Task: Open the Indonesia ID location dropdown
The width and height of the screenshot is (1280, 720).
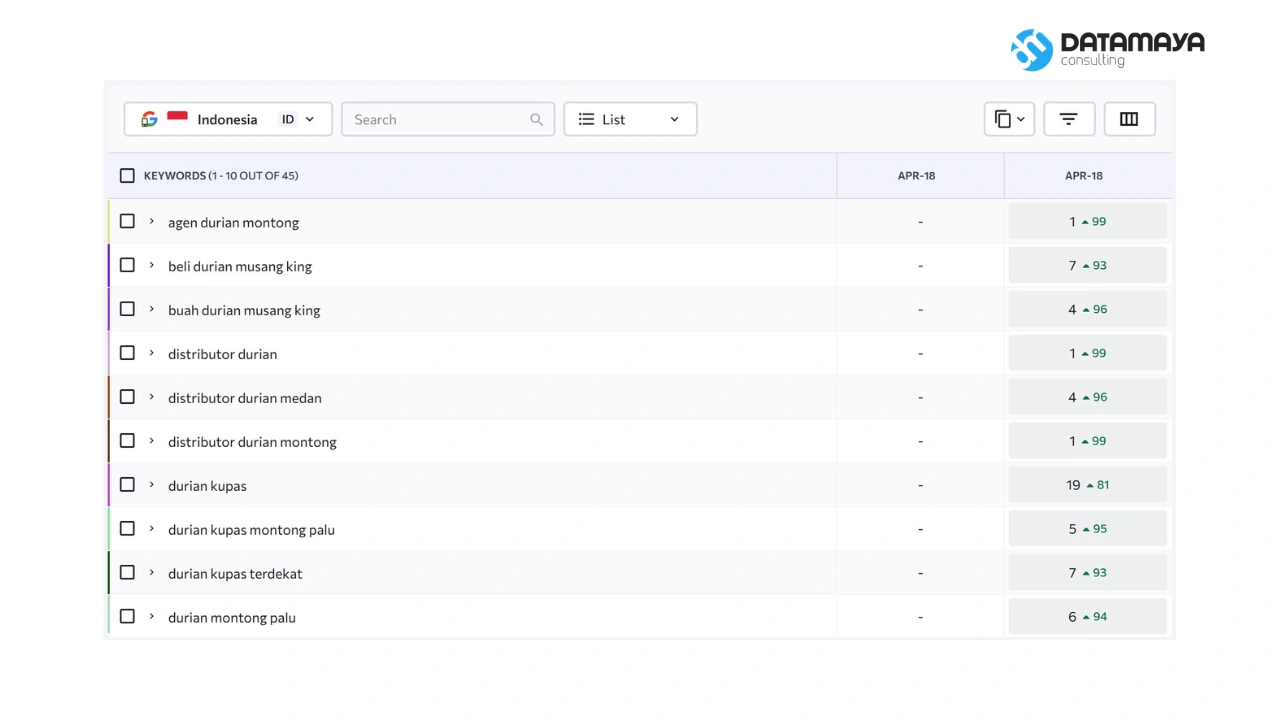Action: click(x=228, y=119)
